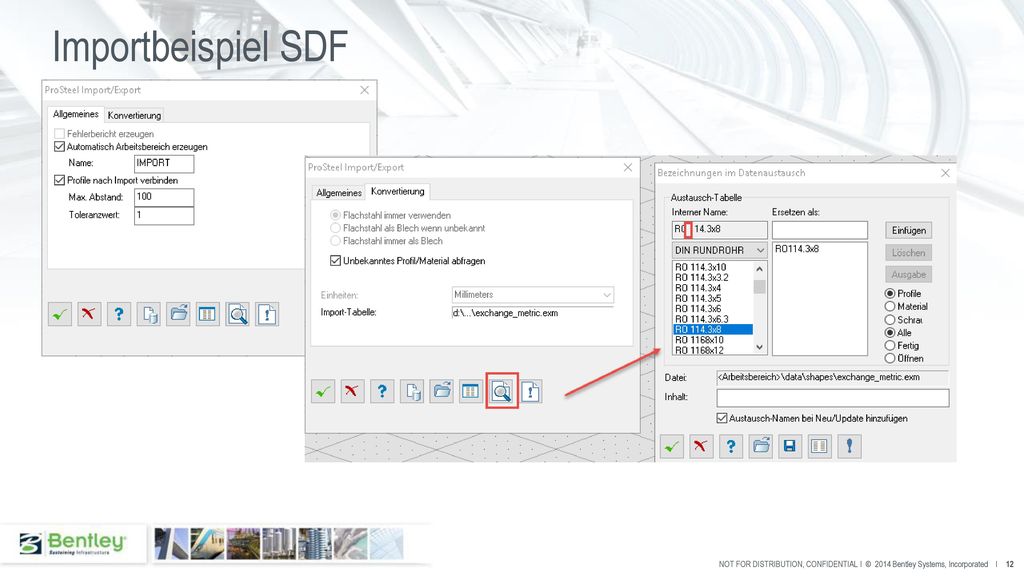Screen dimensions: 1024x576
Task: Click the Import-Tabelle path field
Action: 533,313
